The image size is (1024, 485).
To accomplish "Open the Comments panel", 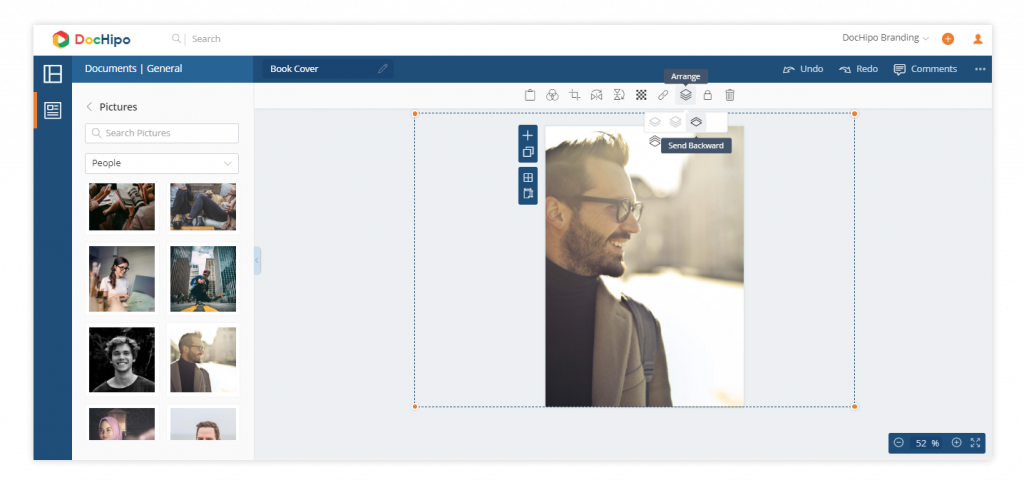I will pos(925,69).
